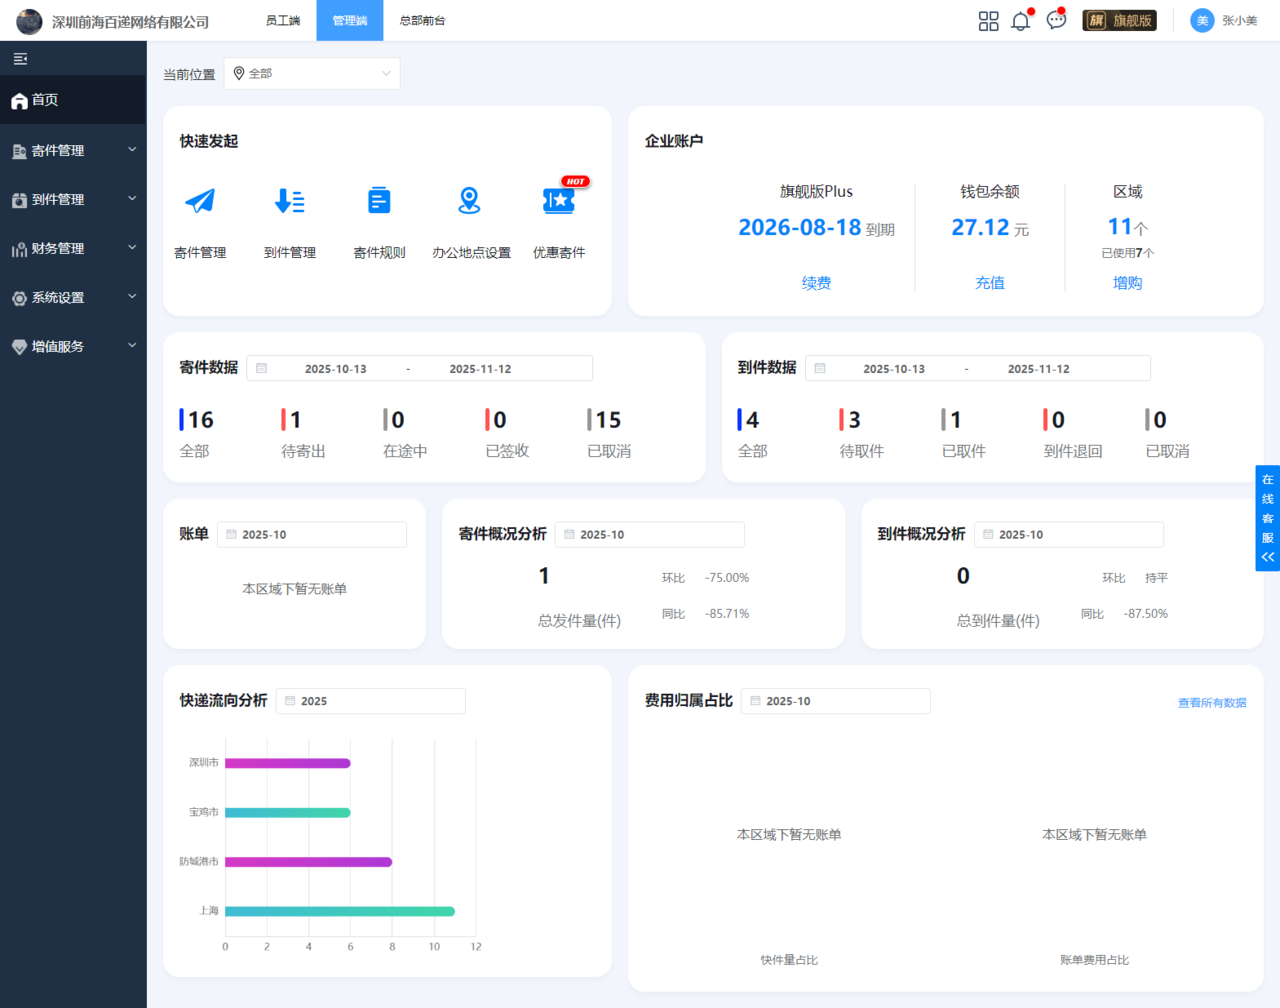This screenshot has width=1280, height=1008.
Task: Expand 系统设置 sidebar menu
Action: (x=73, y=298)
